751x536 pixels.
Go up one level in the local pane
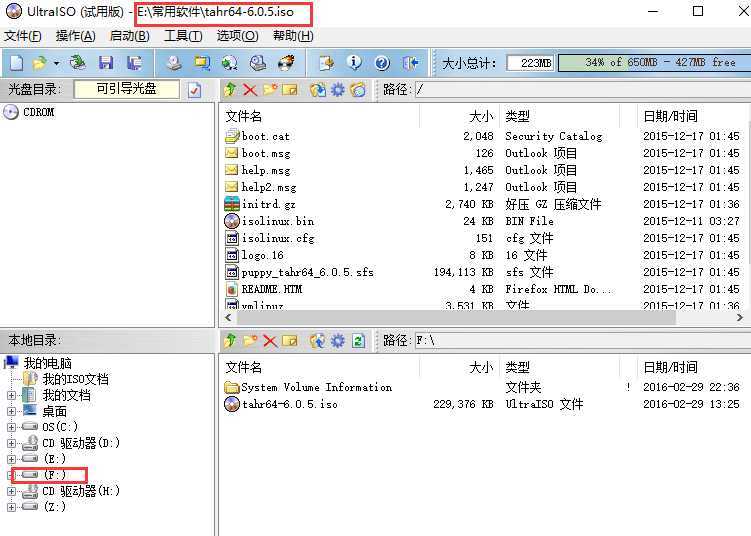[x=230, y=341]
